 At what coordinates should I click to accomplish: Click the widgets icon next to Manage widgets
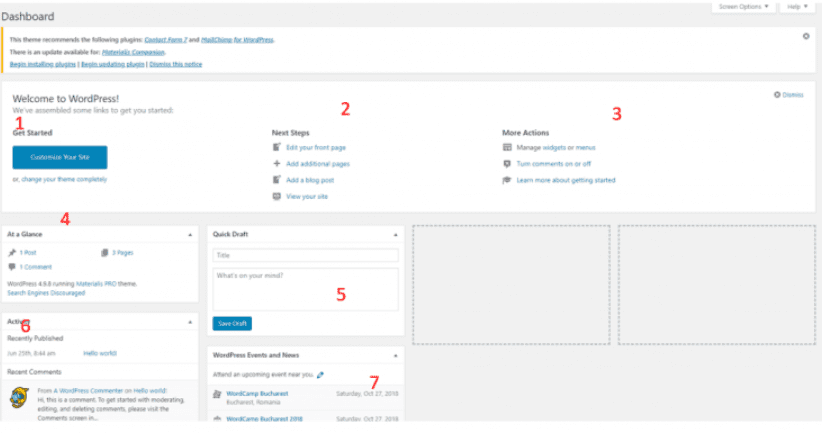[508, 147]
